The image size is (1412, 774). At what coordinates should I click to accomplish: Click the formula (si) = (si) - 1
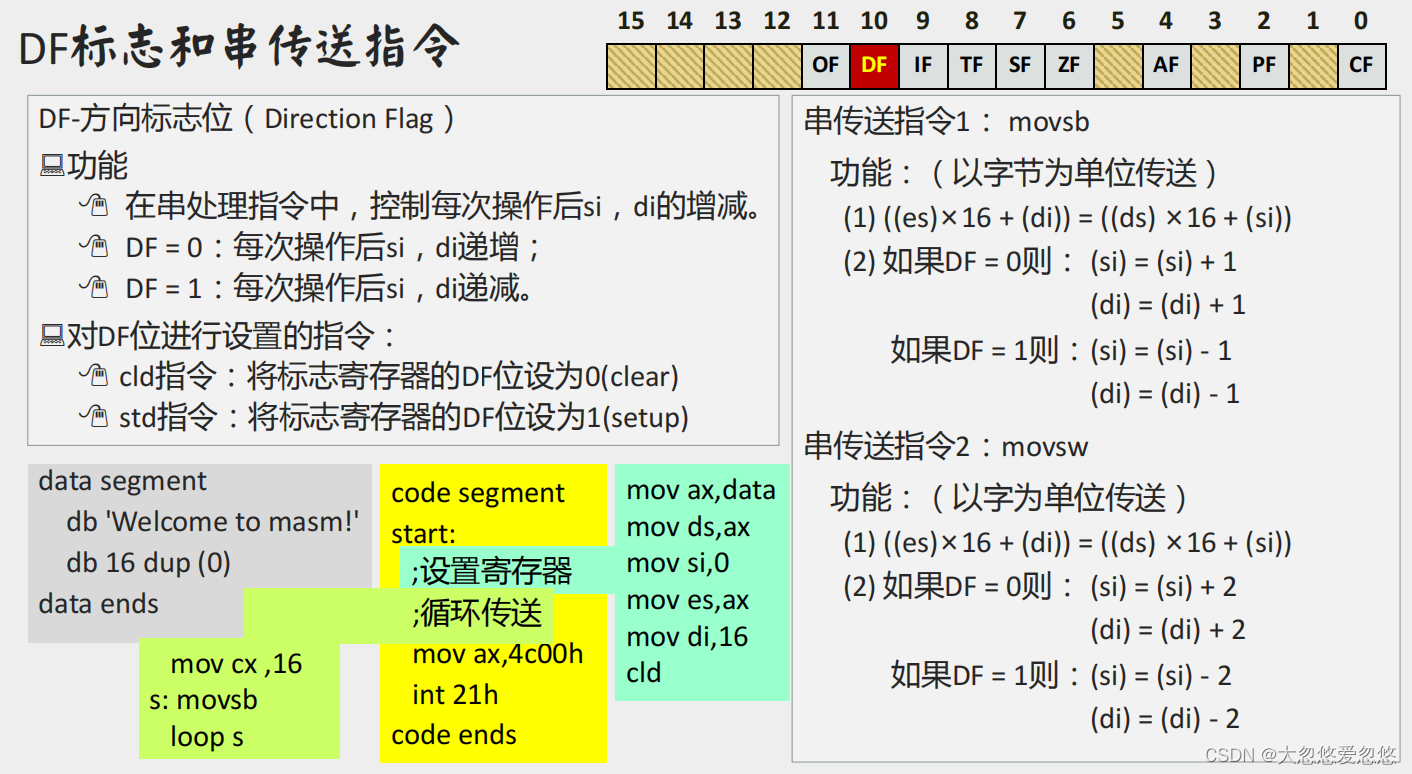point(1160,351)
